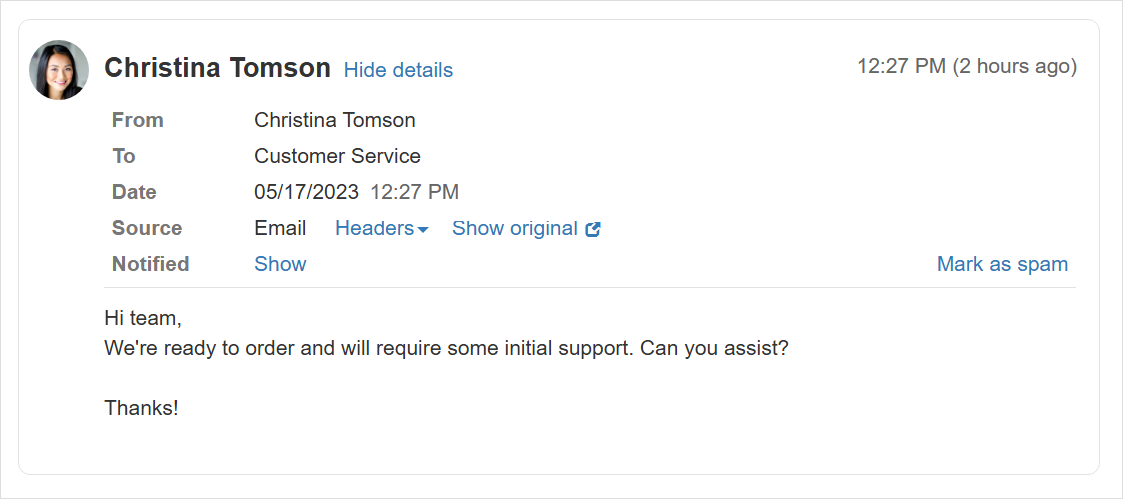Click the sentence about initial support
The width and height of the screenshot is (1123, 499).
click(446, 349)
